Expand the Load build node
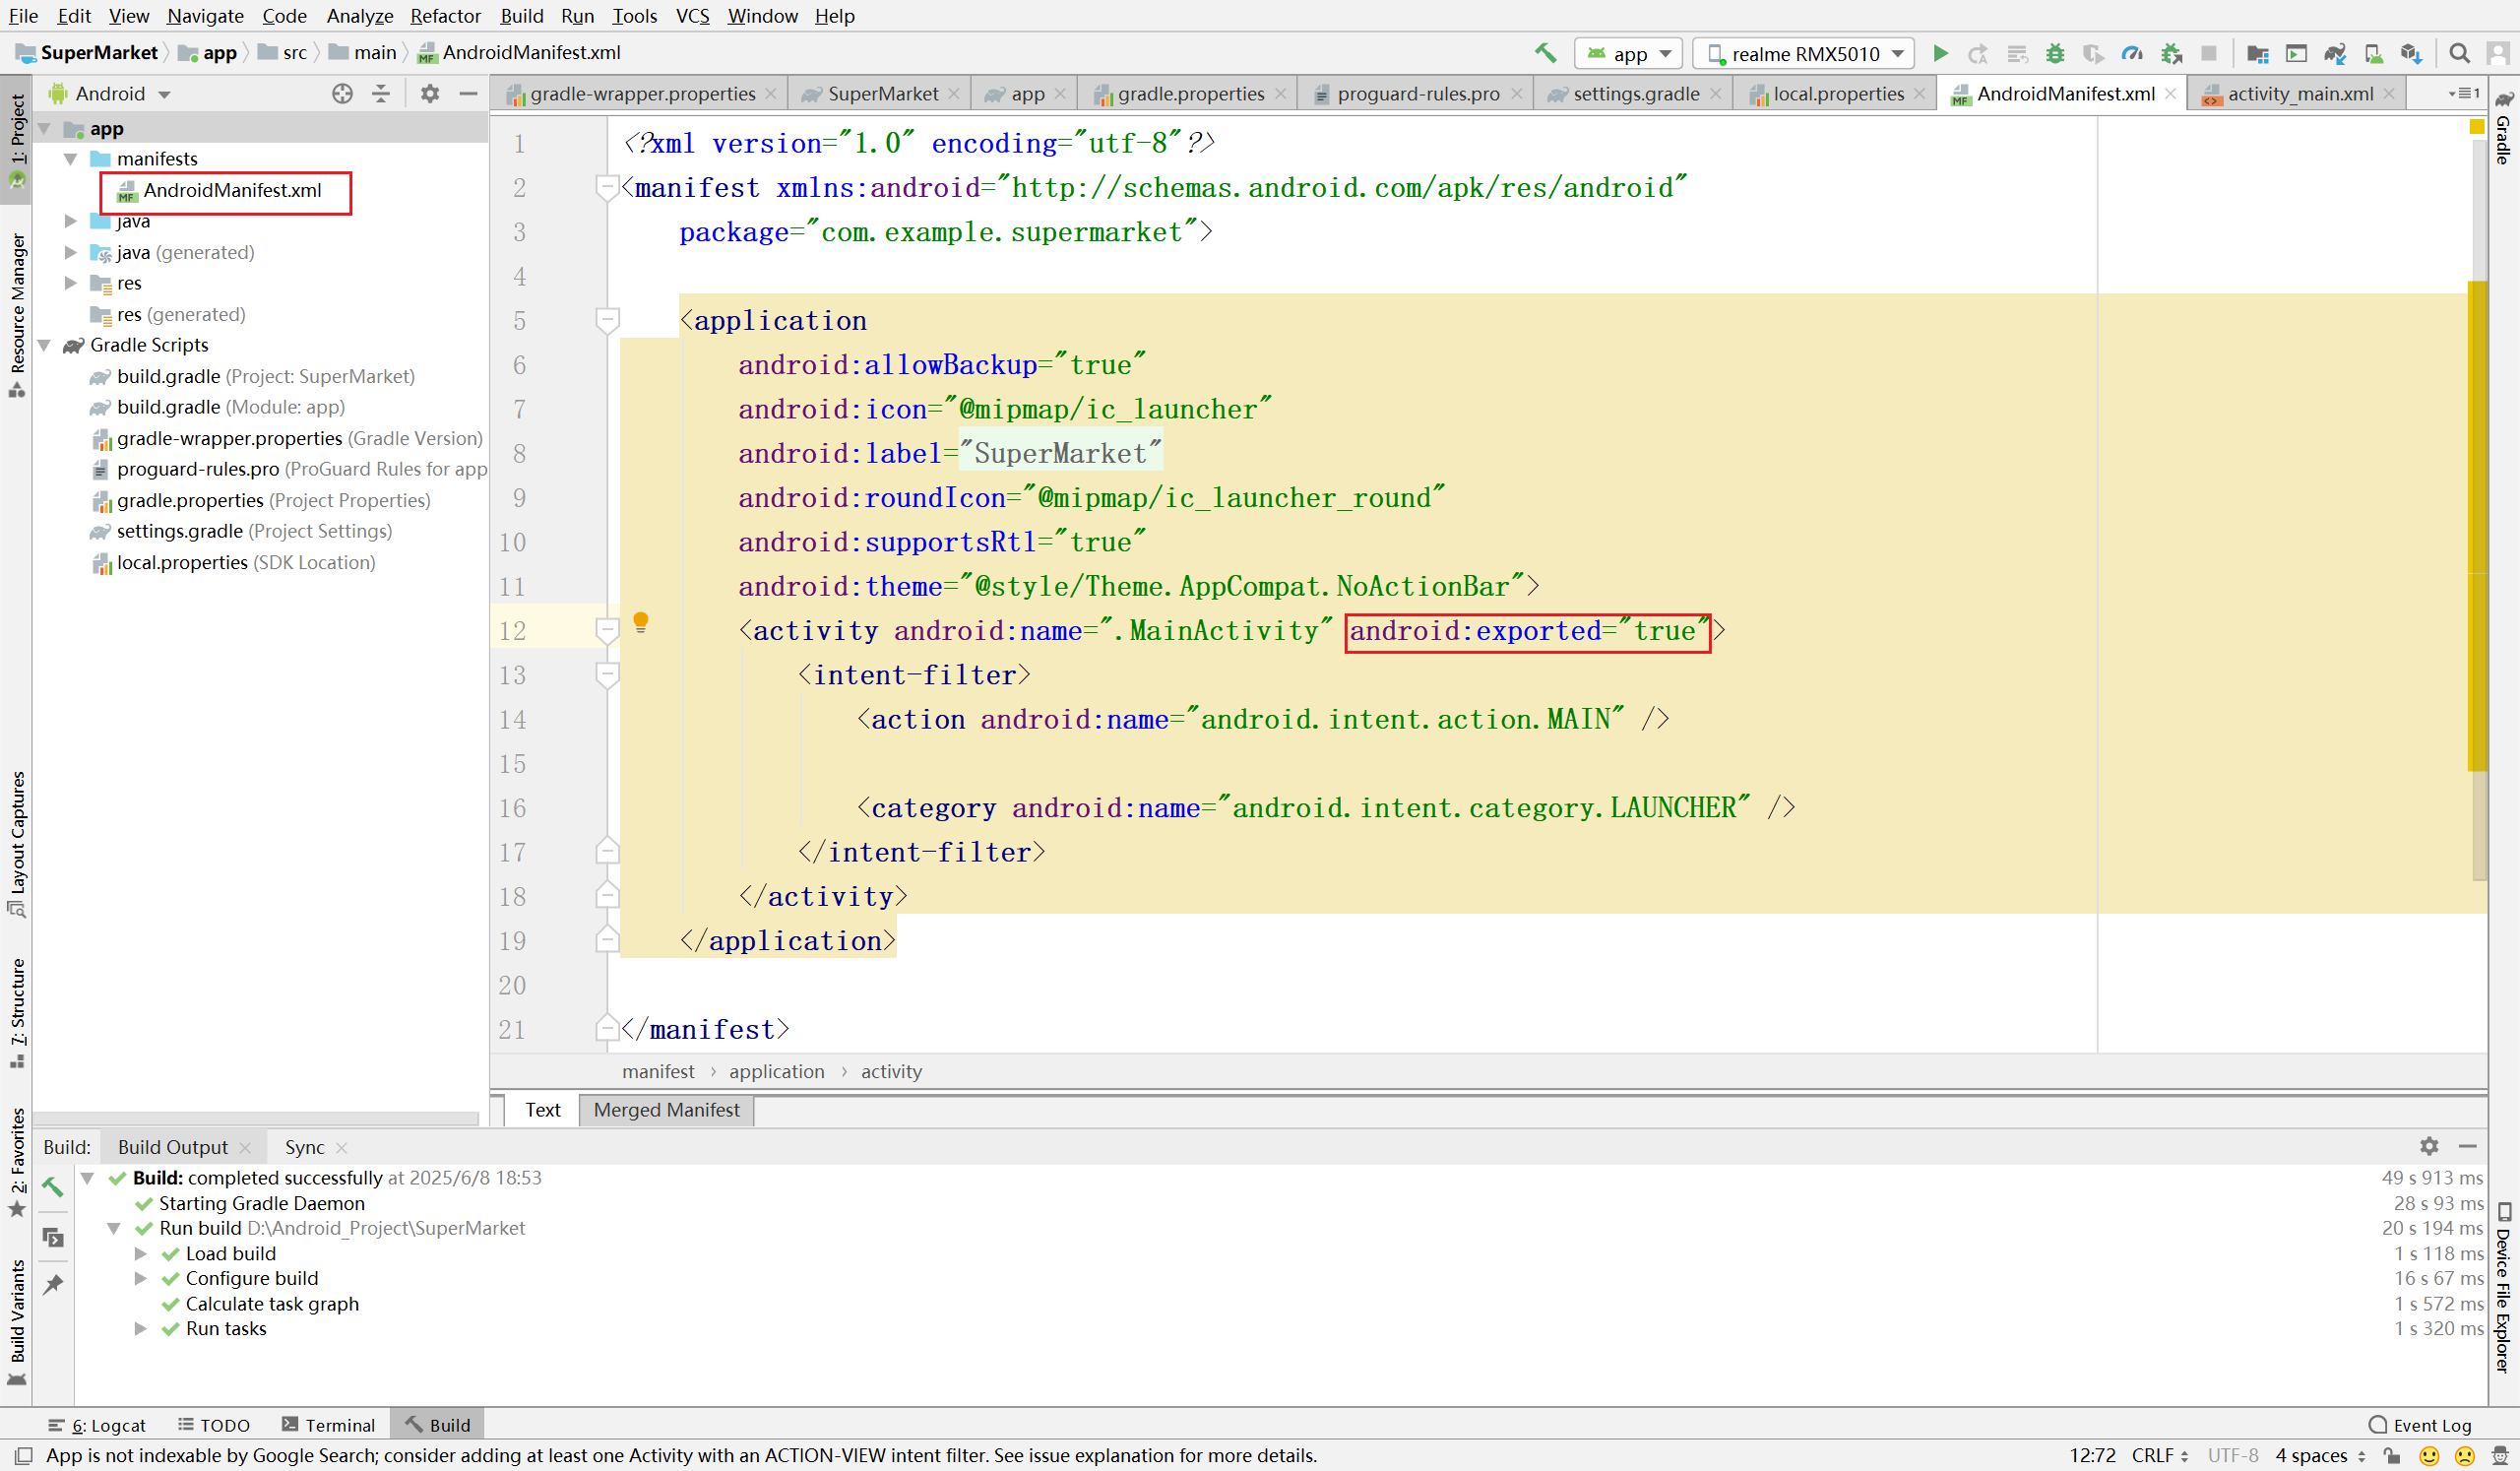The height and width of the screenshot is (1471, 2520). (x=140, y=1253)
